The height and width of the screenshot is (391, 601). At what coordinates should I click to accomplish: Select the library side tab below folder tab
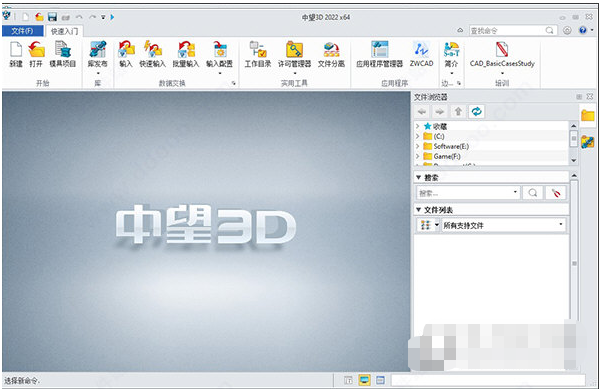click(x=588, y=142)
